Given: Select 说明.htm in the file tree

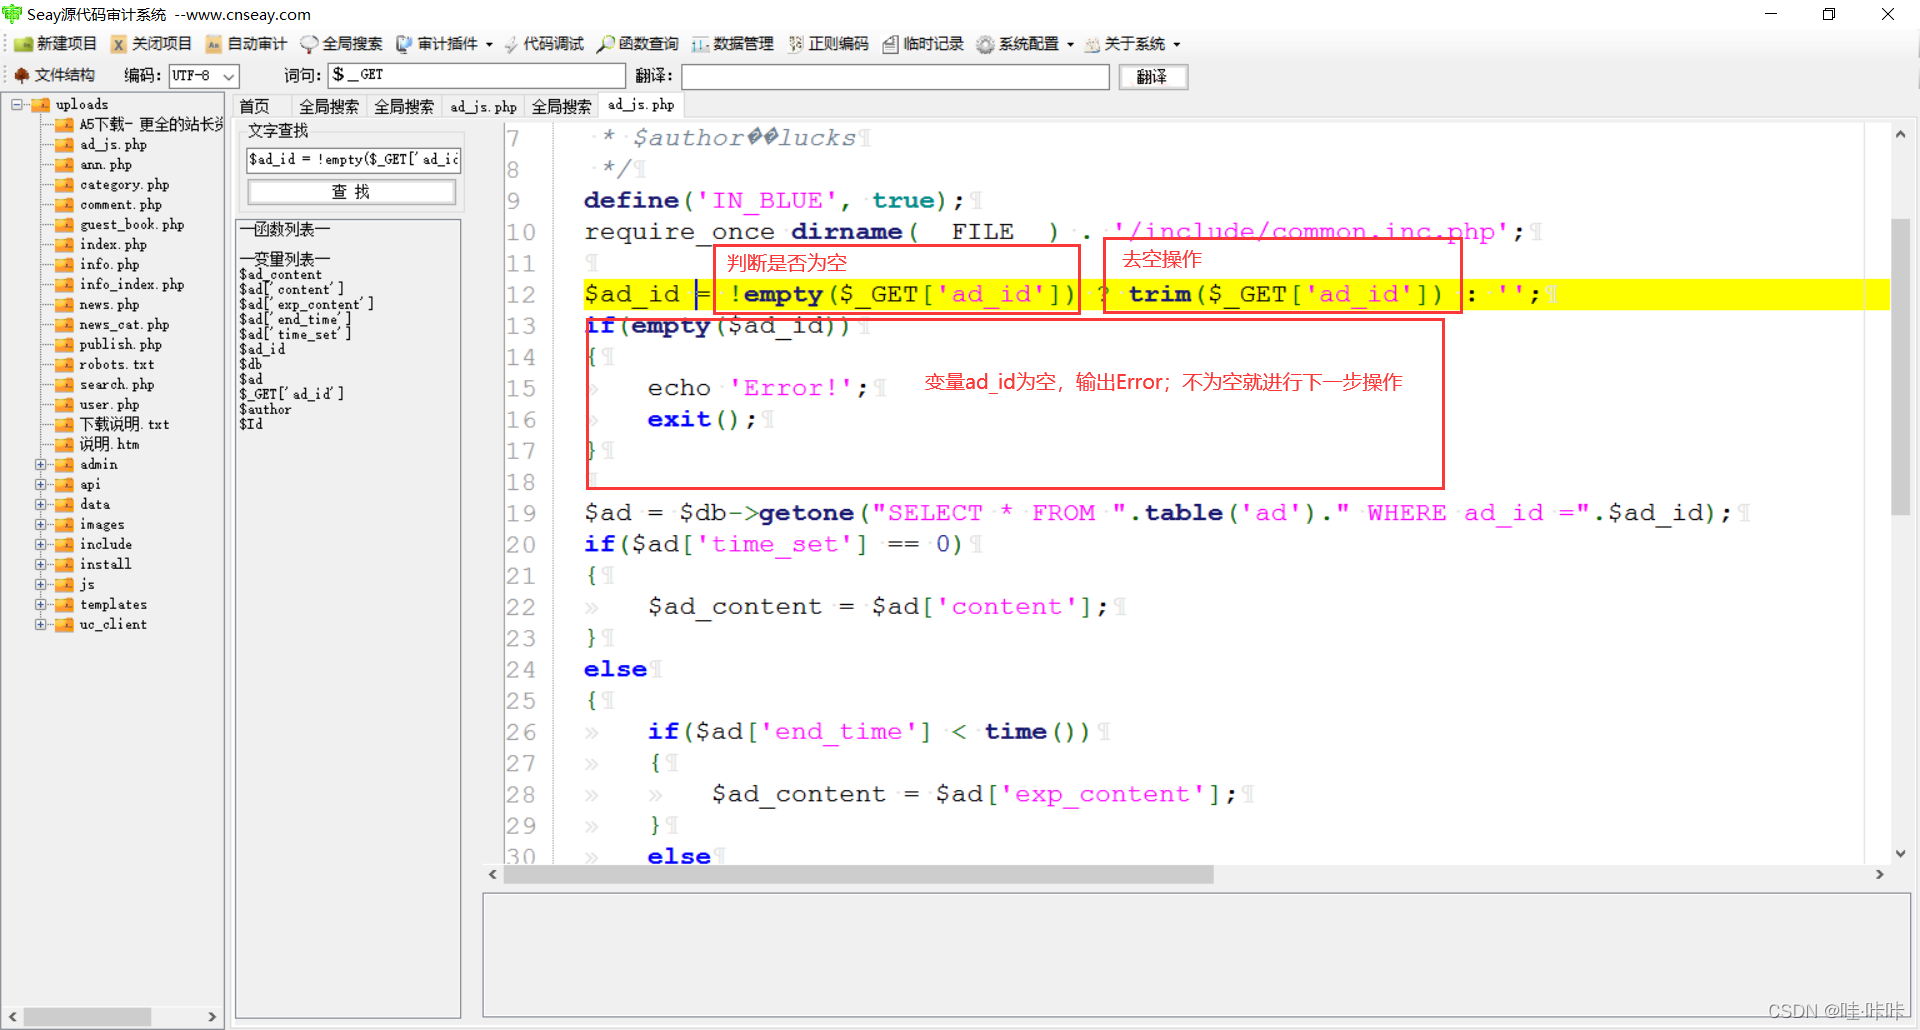Looking at the screenshot, I should point(109,445).
